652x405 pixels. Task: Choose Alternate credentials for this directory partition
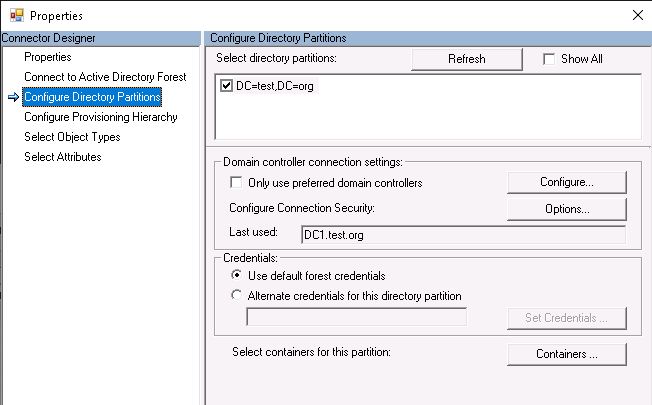coord(236,295)
